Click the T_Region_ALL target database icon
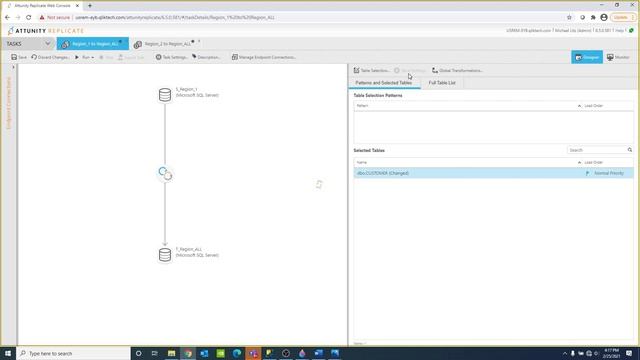 tap(165, 255)
